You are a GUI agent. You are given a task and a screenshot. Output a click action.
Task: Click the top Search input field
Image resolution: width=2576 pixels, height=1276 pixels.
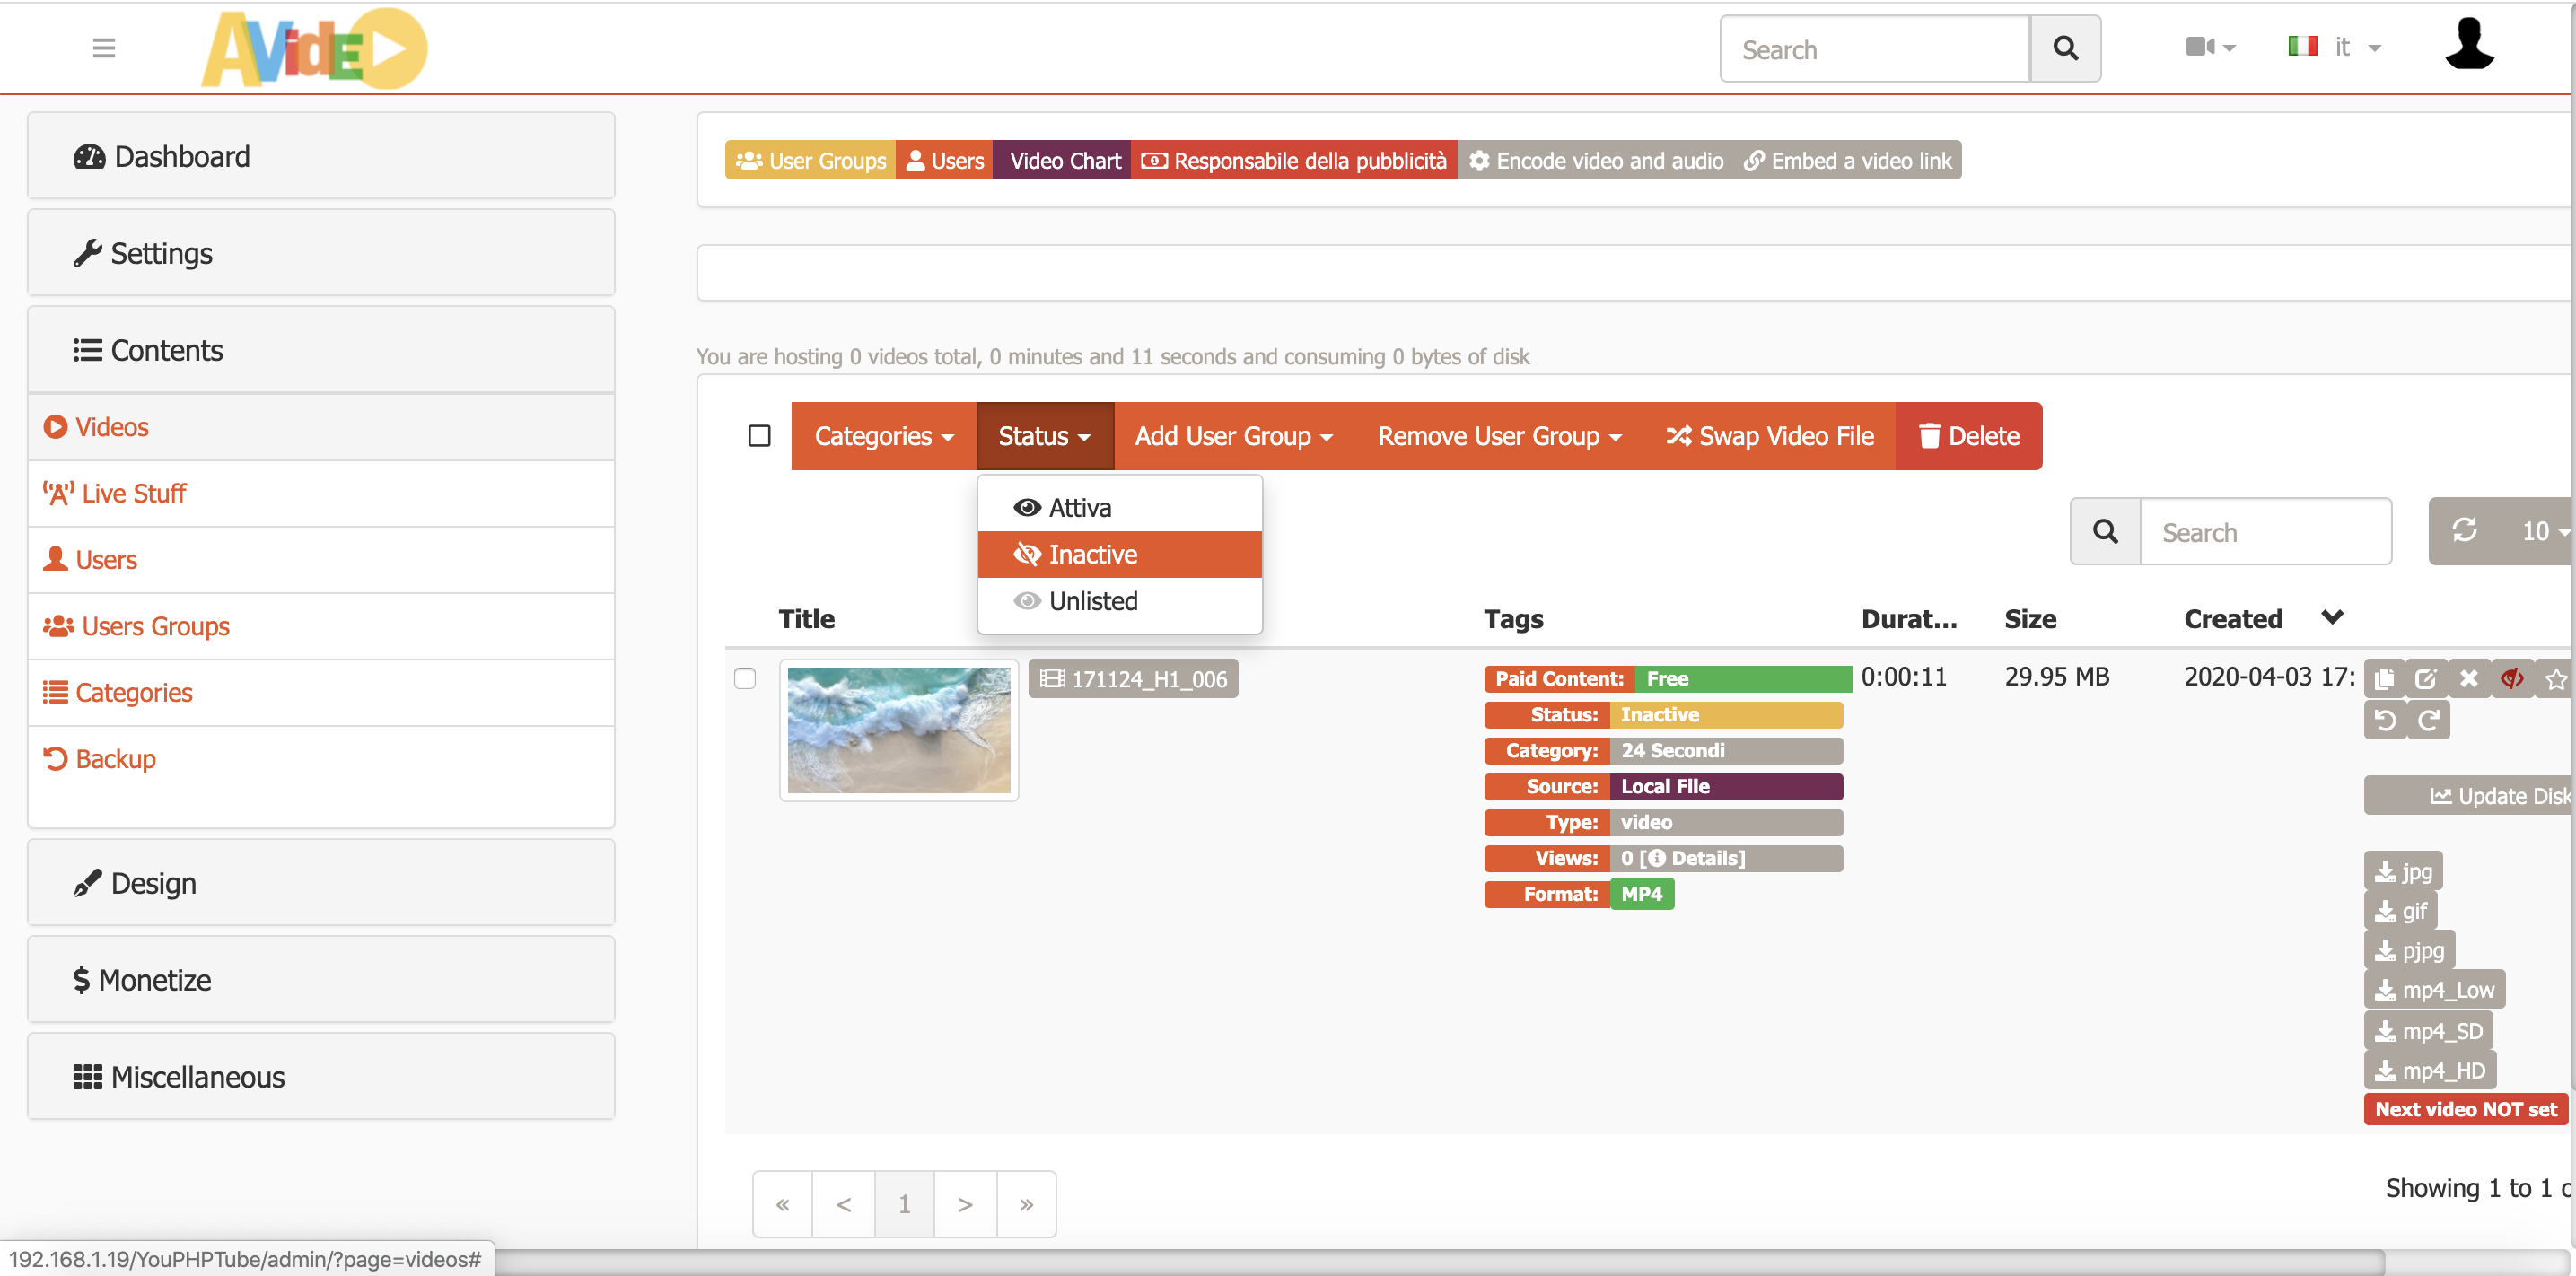1874,49
